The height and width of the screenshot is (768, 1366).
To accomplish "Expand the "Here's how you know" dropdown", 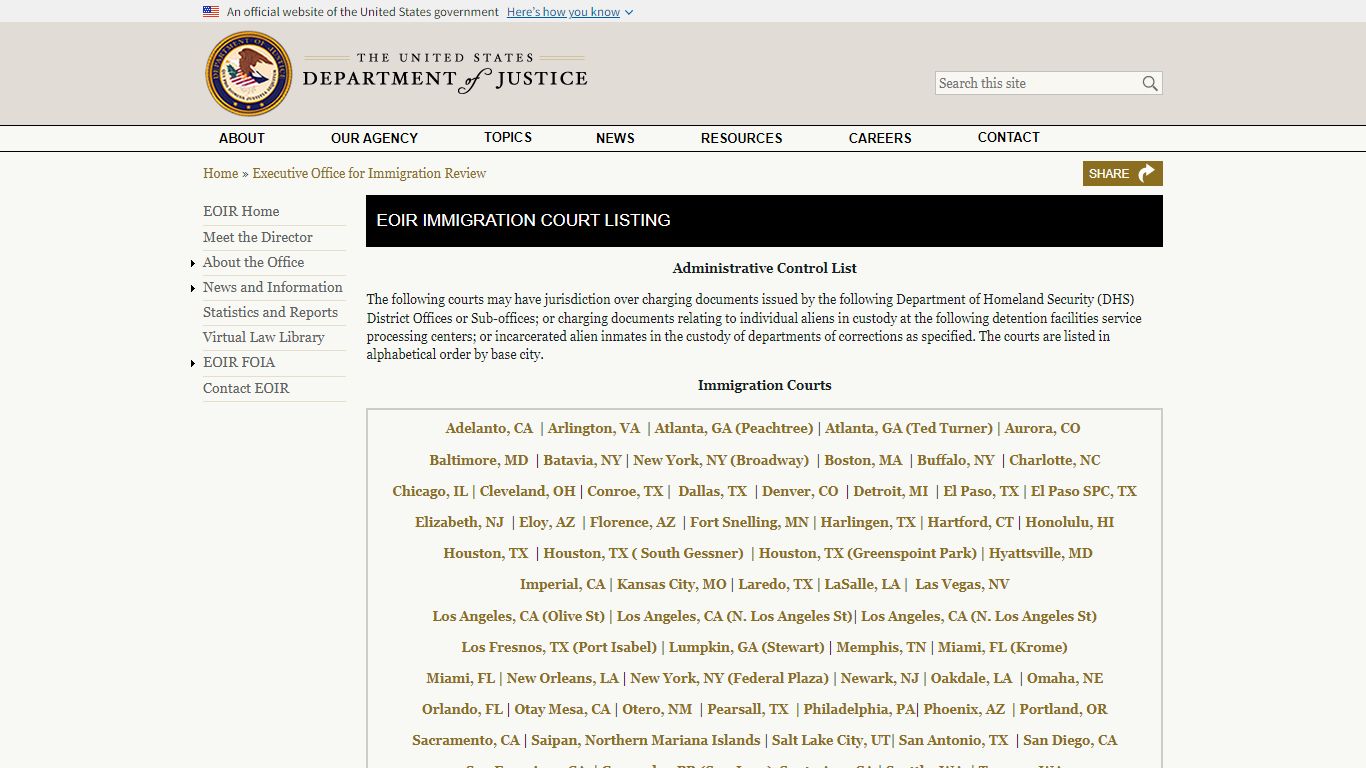I will point(570,12).
